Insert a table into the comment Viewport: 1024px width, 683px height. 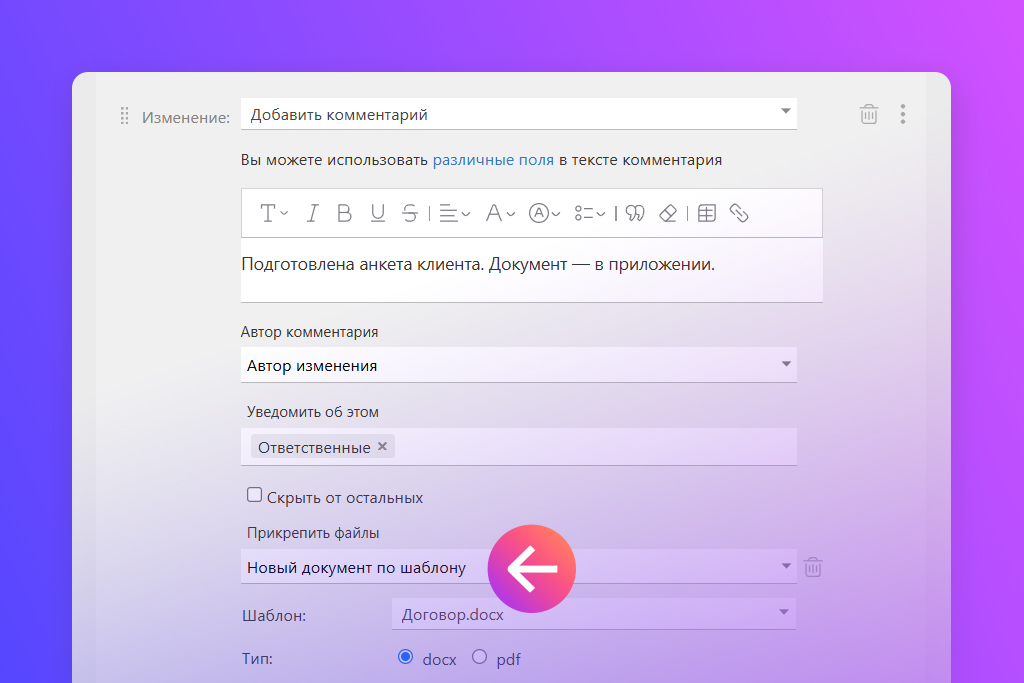pos(706,213)
